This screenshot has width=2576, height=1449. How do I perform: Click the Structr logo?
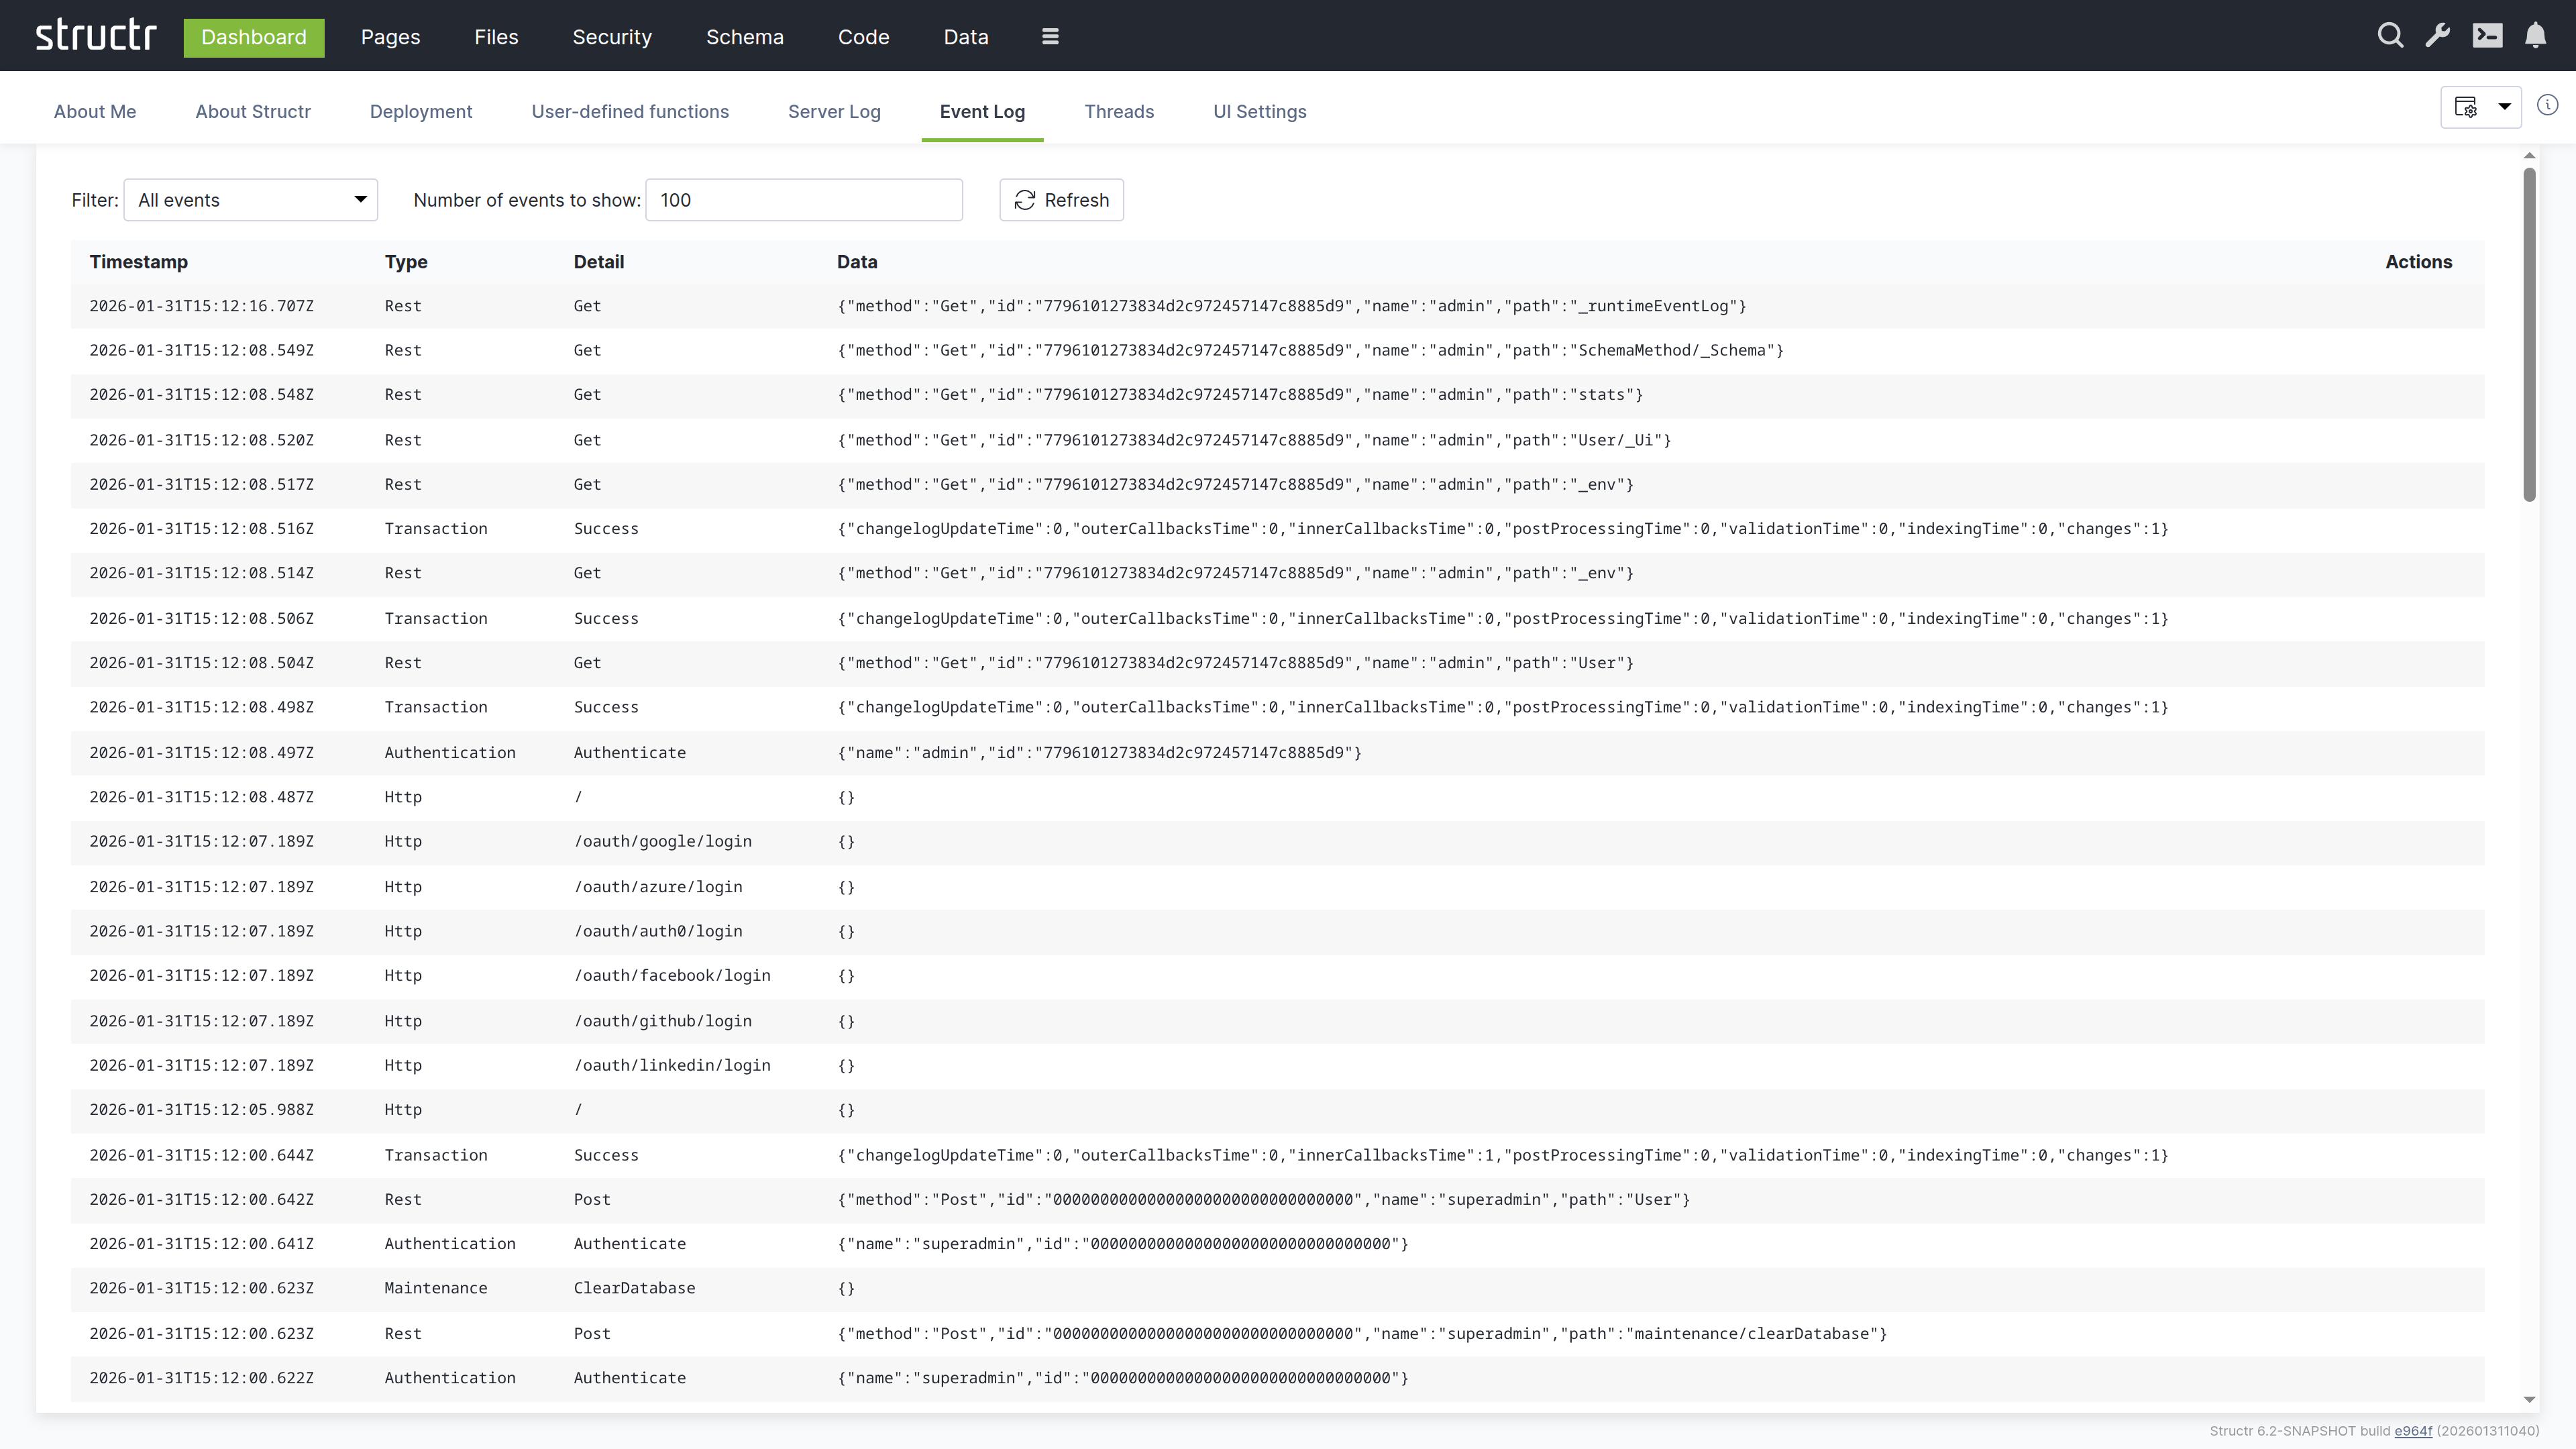[96, 36]
